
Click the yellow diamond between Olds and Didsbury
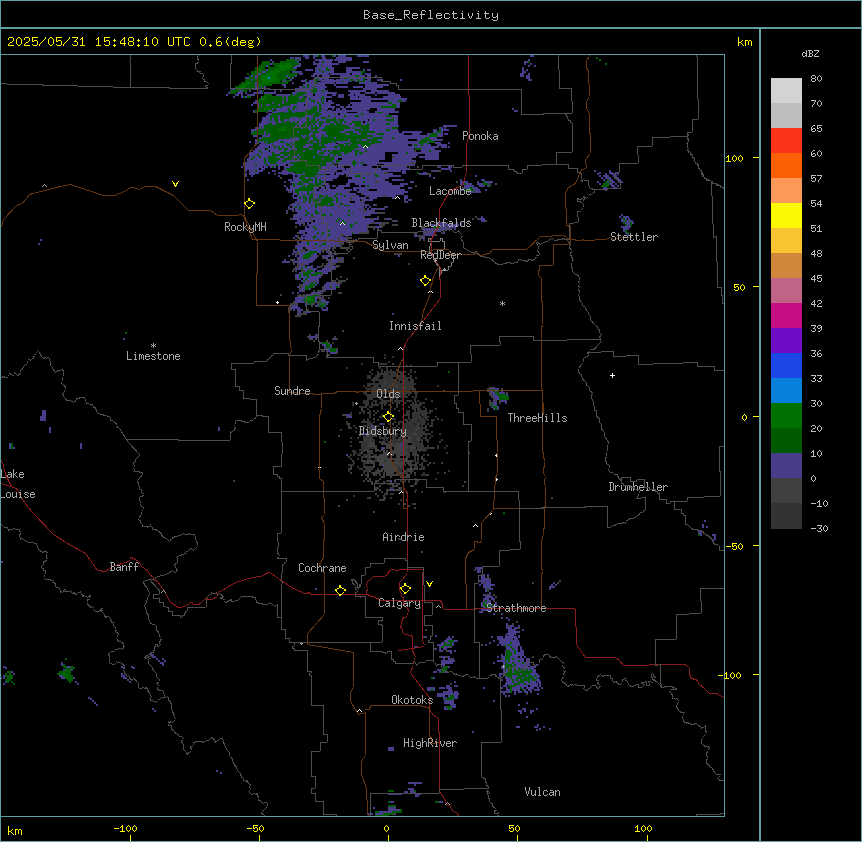[389, 417]
